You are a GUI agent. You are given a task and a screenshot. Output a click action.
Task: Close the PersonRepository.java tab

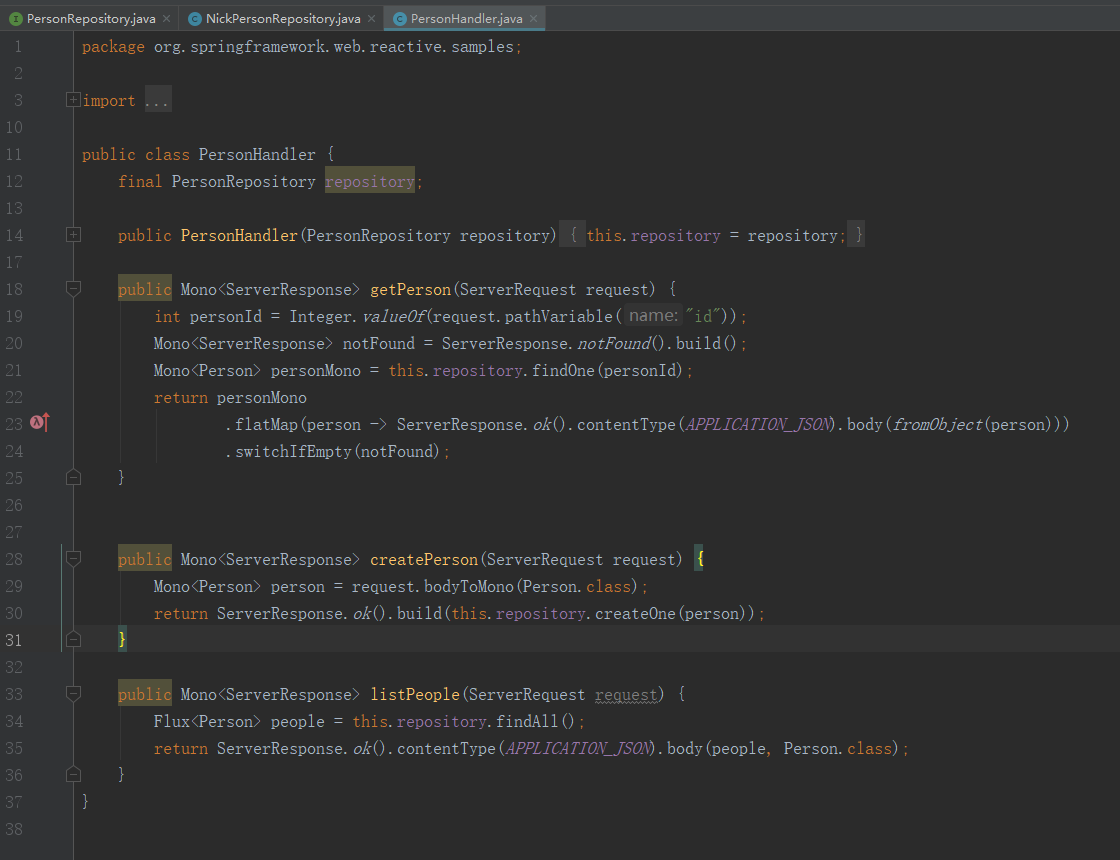click(166, 19)
